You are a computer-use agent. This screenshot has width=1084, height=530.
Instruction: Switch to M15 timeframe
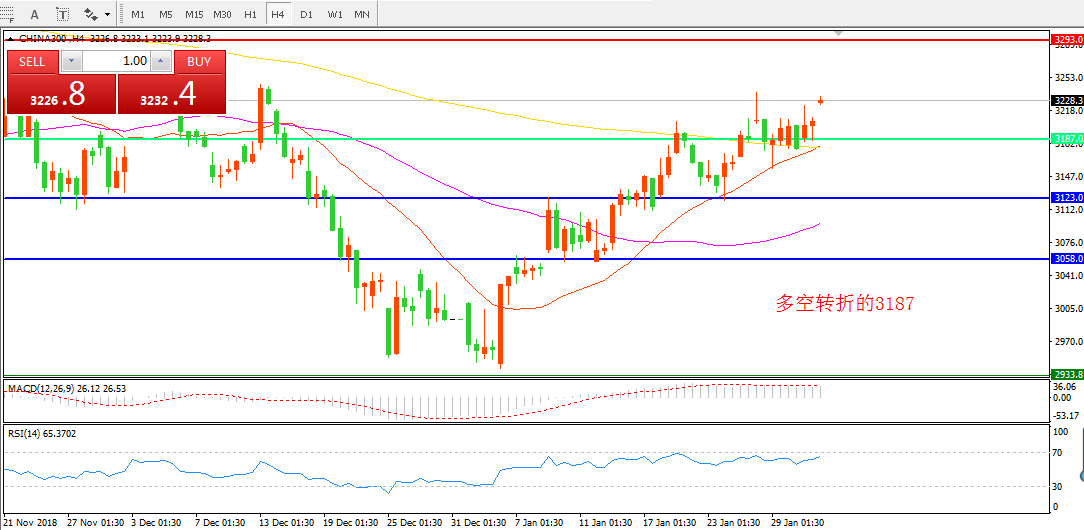(194, 14)
